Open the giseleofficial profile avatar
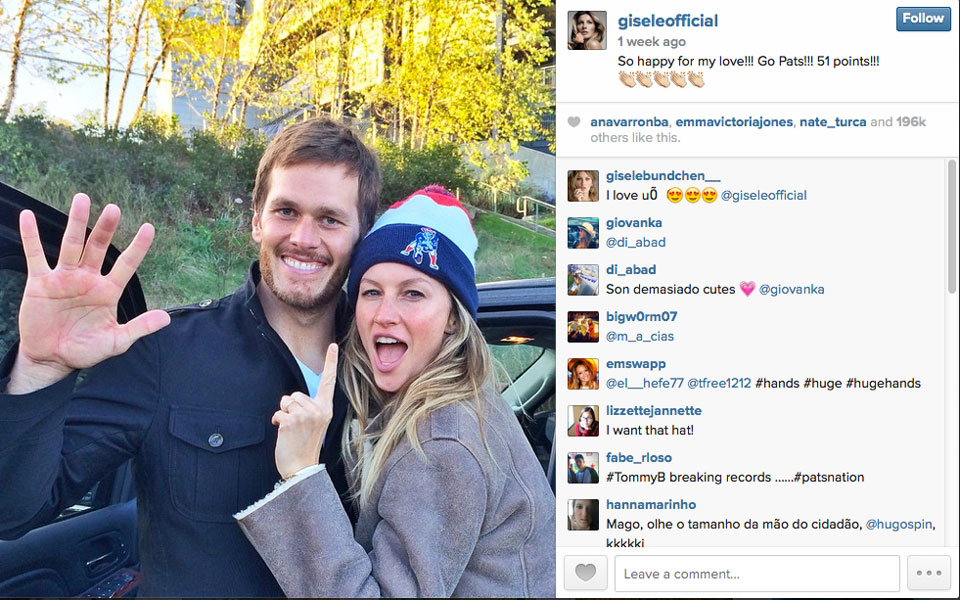The width and height of the screenshot is (960, 600). tap(587, 30)
